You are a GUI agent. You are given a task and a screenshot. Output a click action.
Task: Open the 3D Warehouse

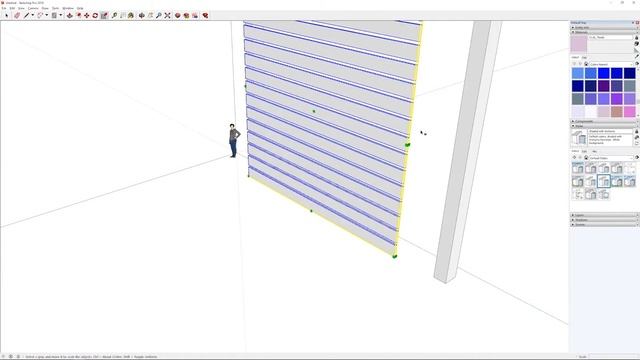[x=178, y=15]
